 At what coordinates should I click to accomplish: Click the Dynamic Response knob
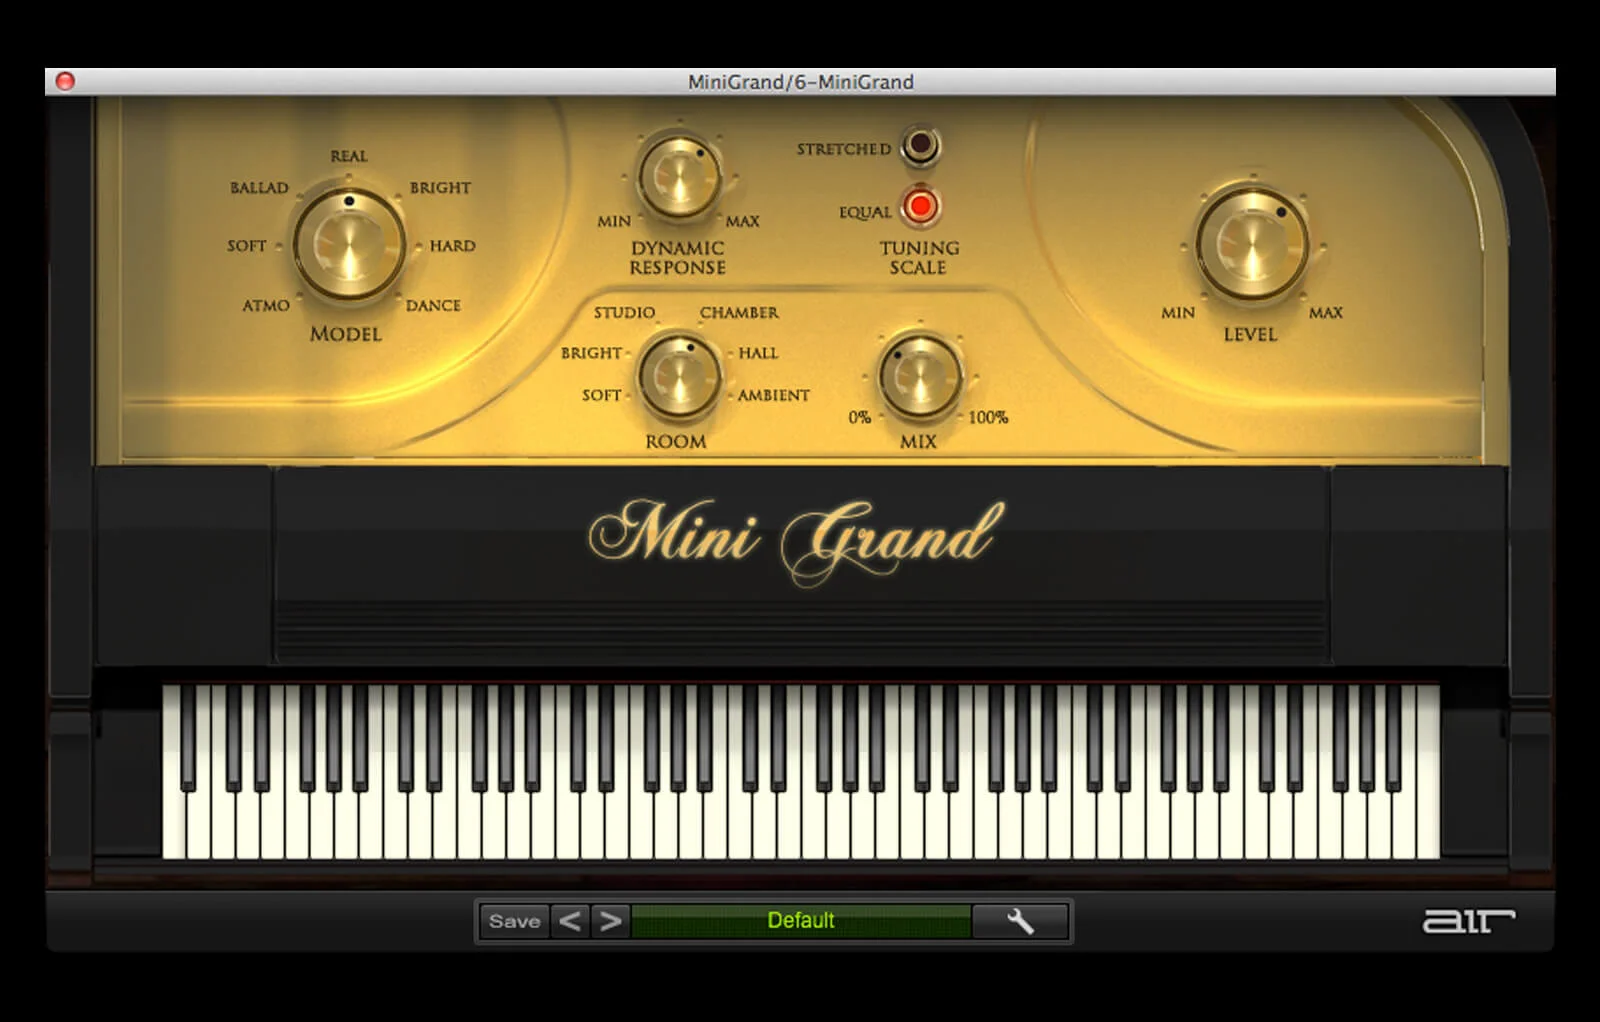coord(679,178)
